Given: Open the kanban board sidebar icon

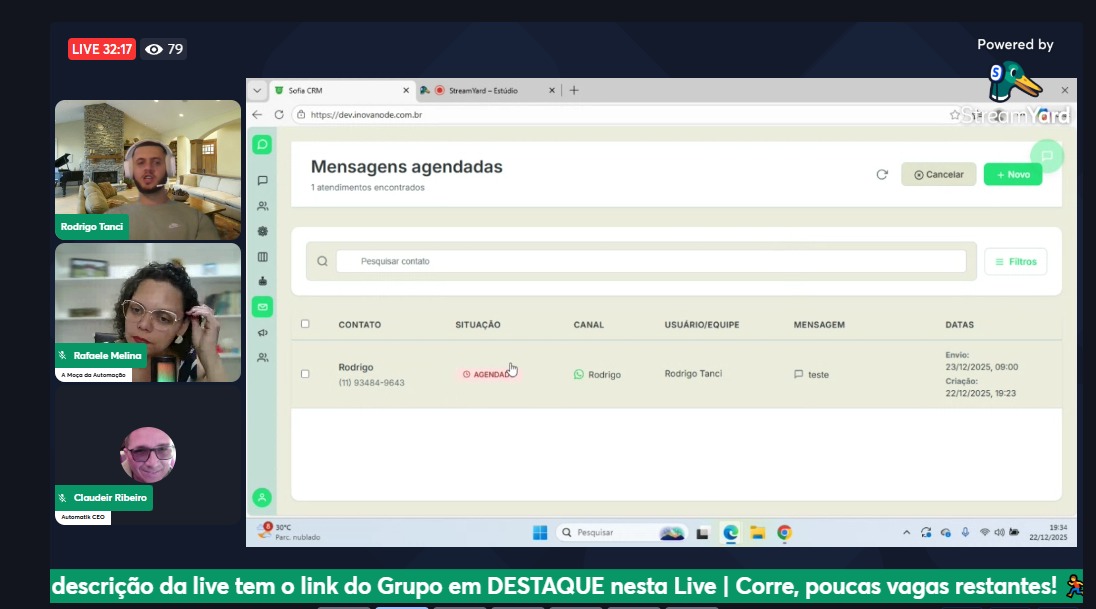Looking at the screenshot, I should (x=263, y=257).
